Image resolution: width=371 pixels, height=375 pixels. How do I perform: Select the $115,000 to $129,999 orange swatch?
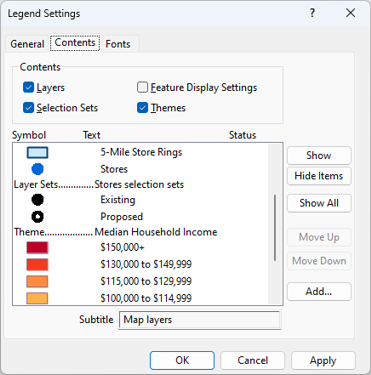(x=37, y=281)
